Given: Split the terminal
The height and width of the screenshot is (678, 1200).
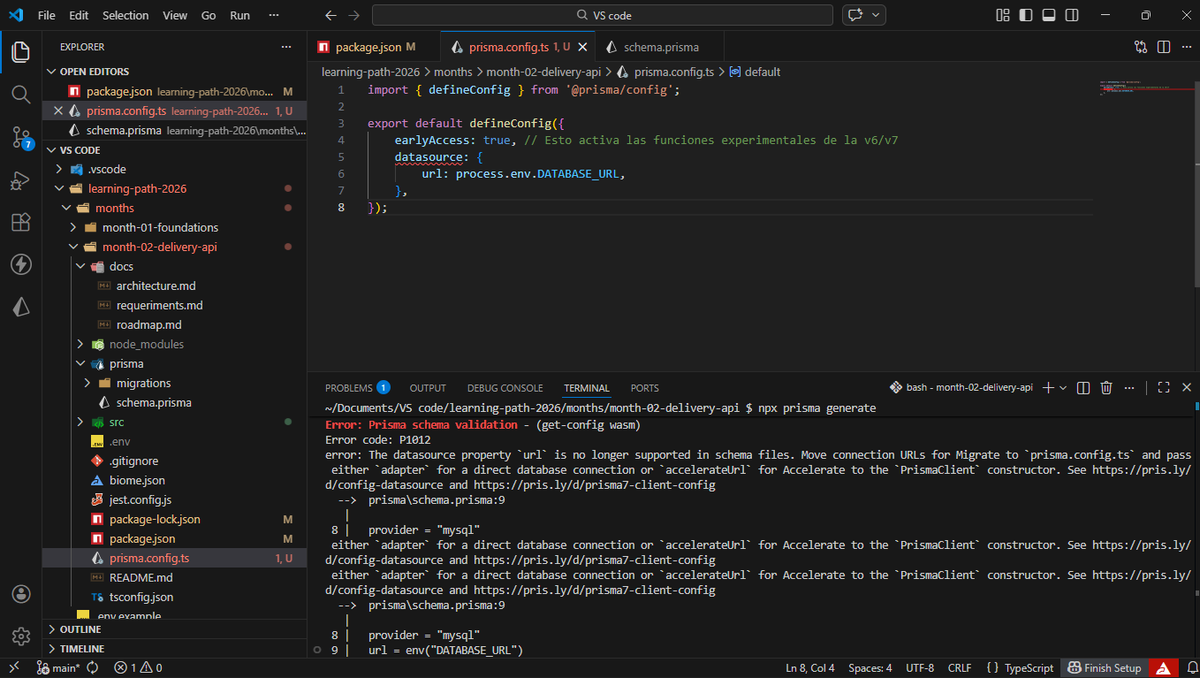Looking at the screenshot, I should coord(1083,387).
